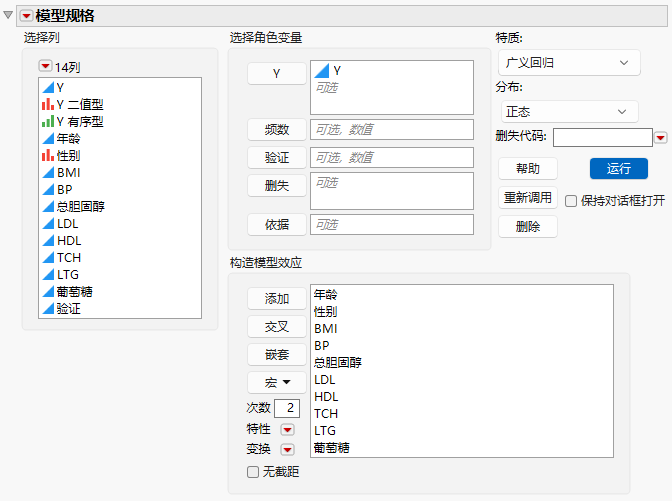
Task: Click the 添加 add effect button
Action: pos(277,298)
